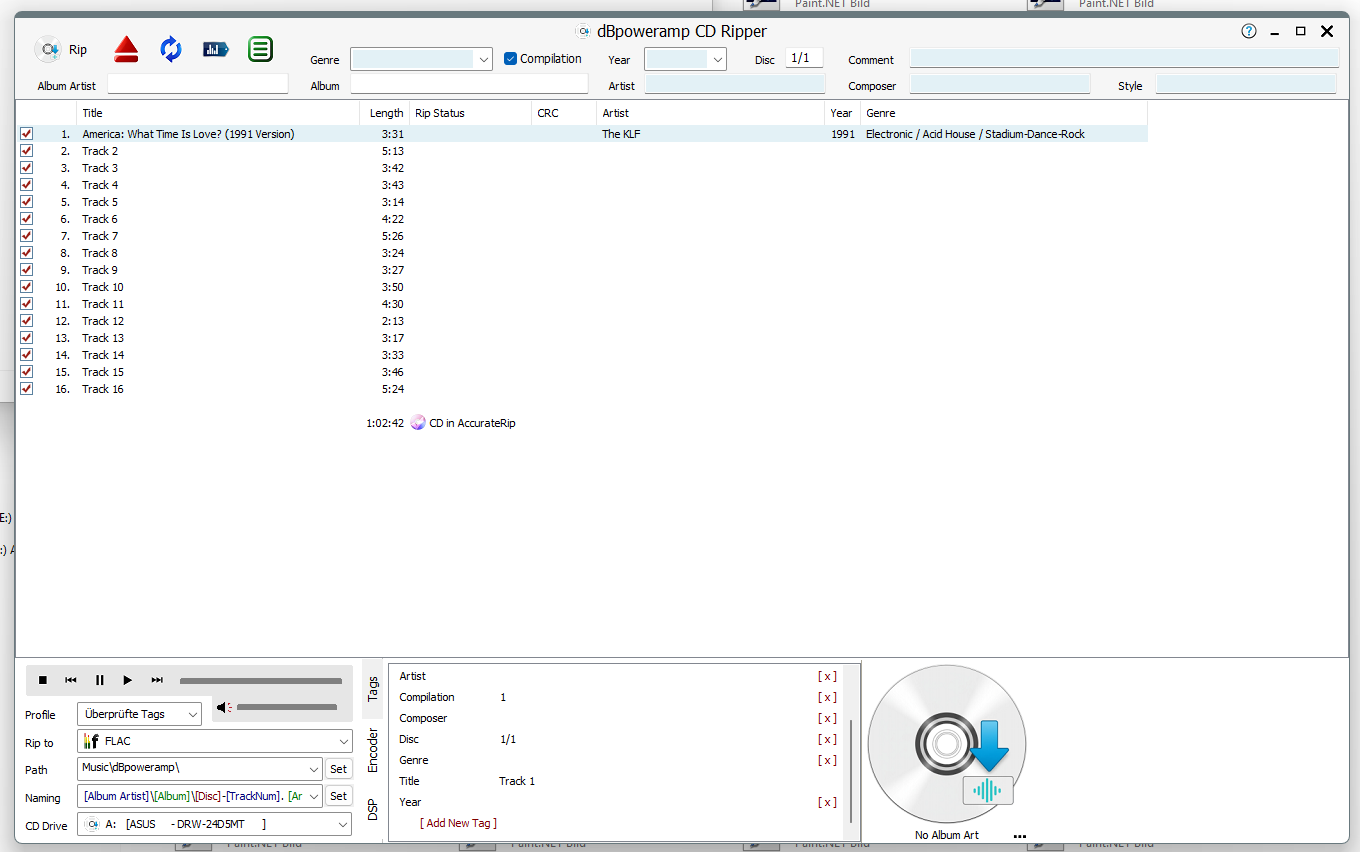
Task: Click the Artist column header in track list
Action: click(x=711, y=113)
